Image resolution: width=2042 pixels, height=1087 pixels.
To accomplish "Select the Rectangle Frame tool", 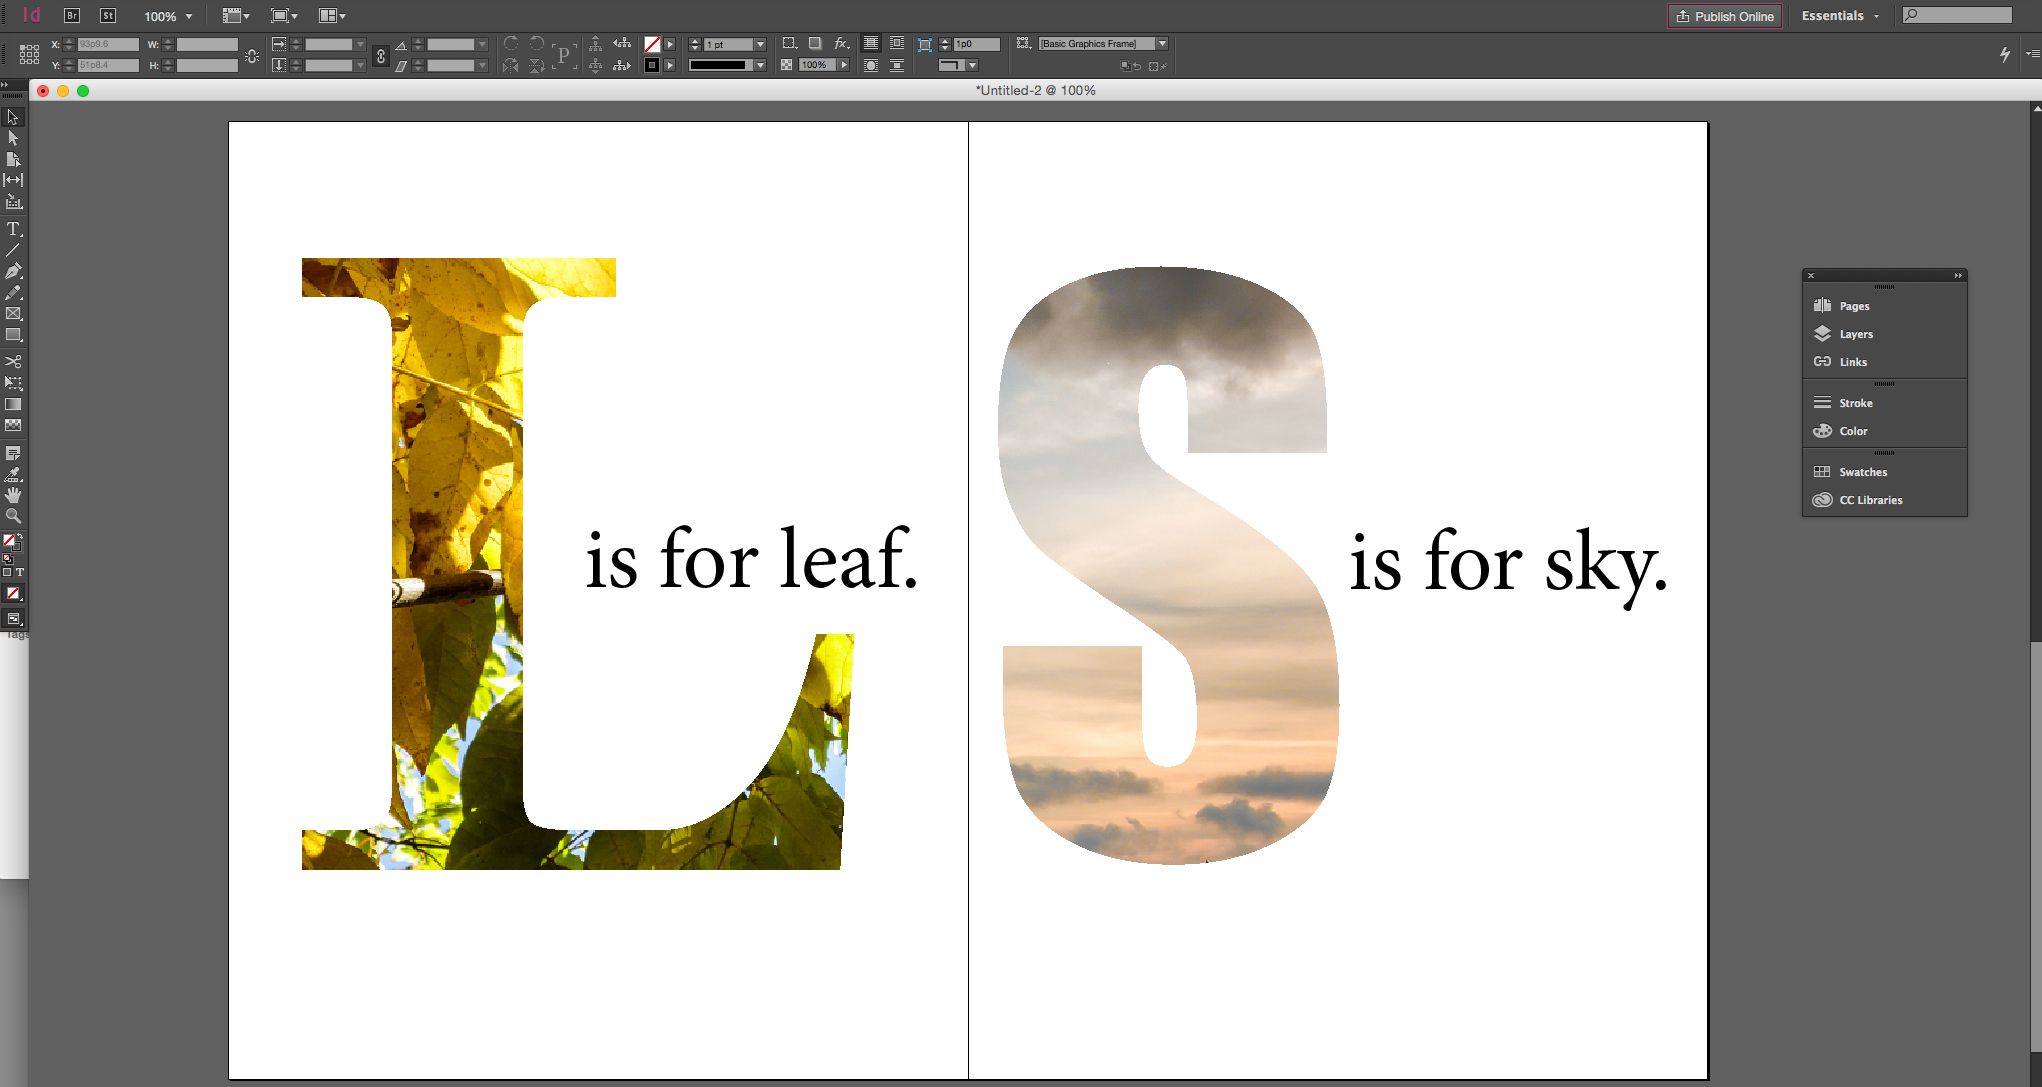I will point(13,313).
